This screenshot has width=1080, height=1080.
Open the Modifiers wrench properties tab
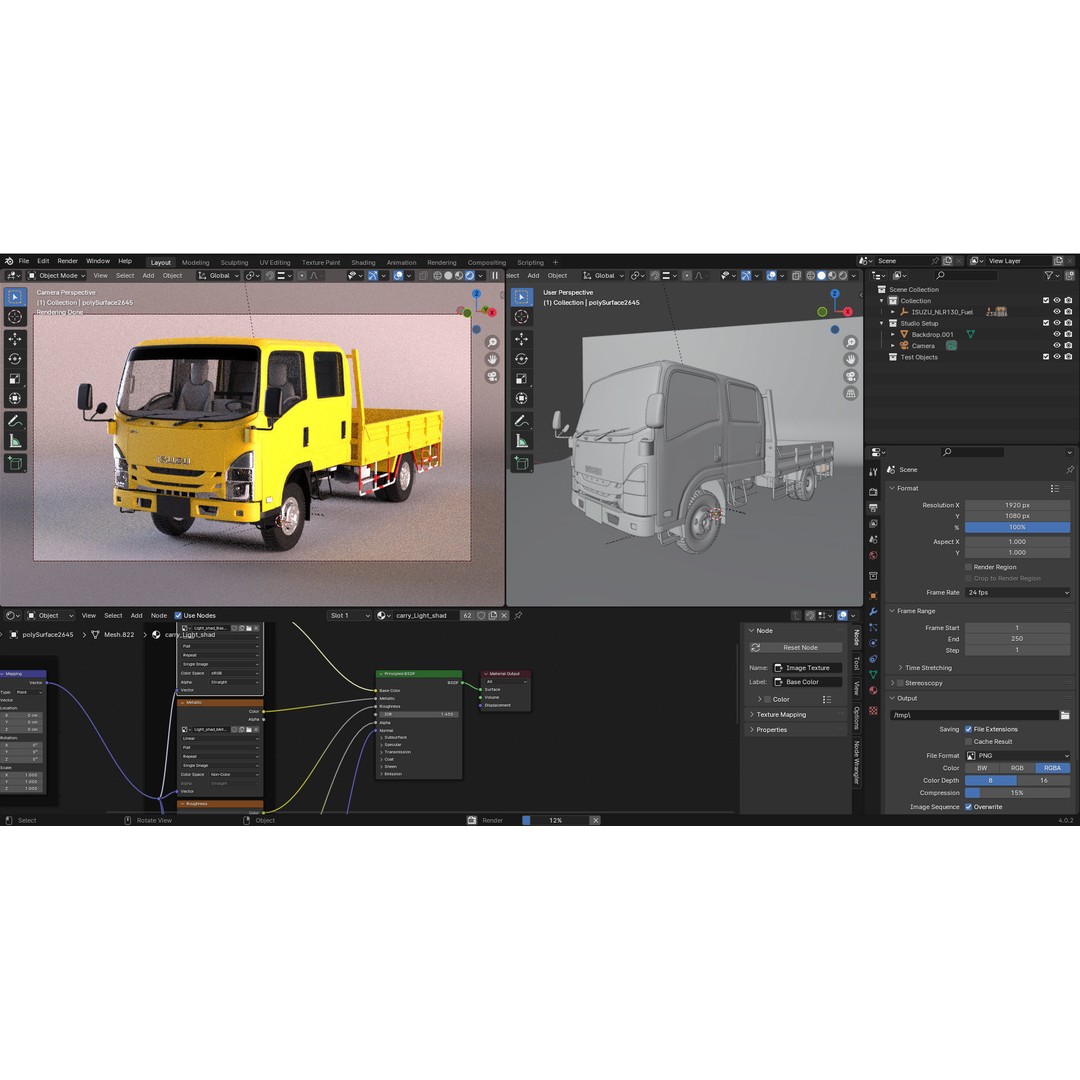[873, 612]
